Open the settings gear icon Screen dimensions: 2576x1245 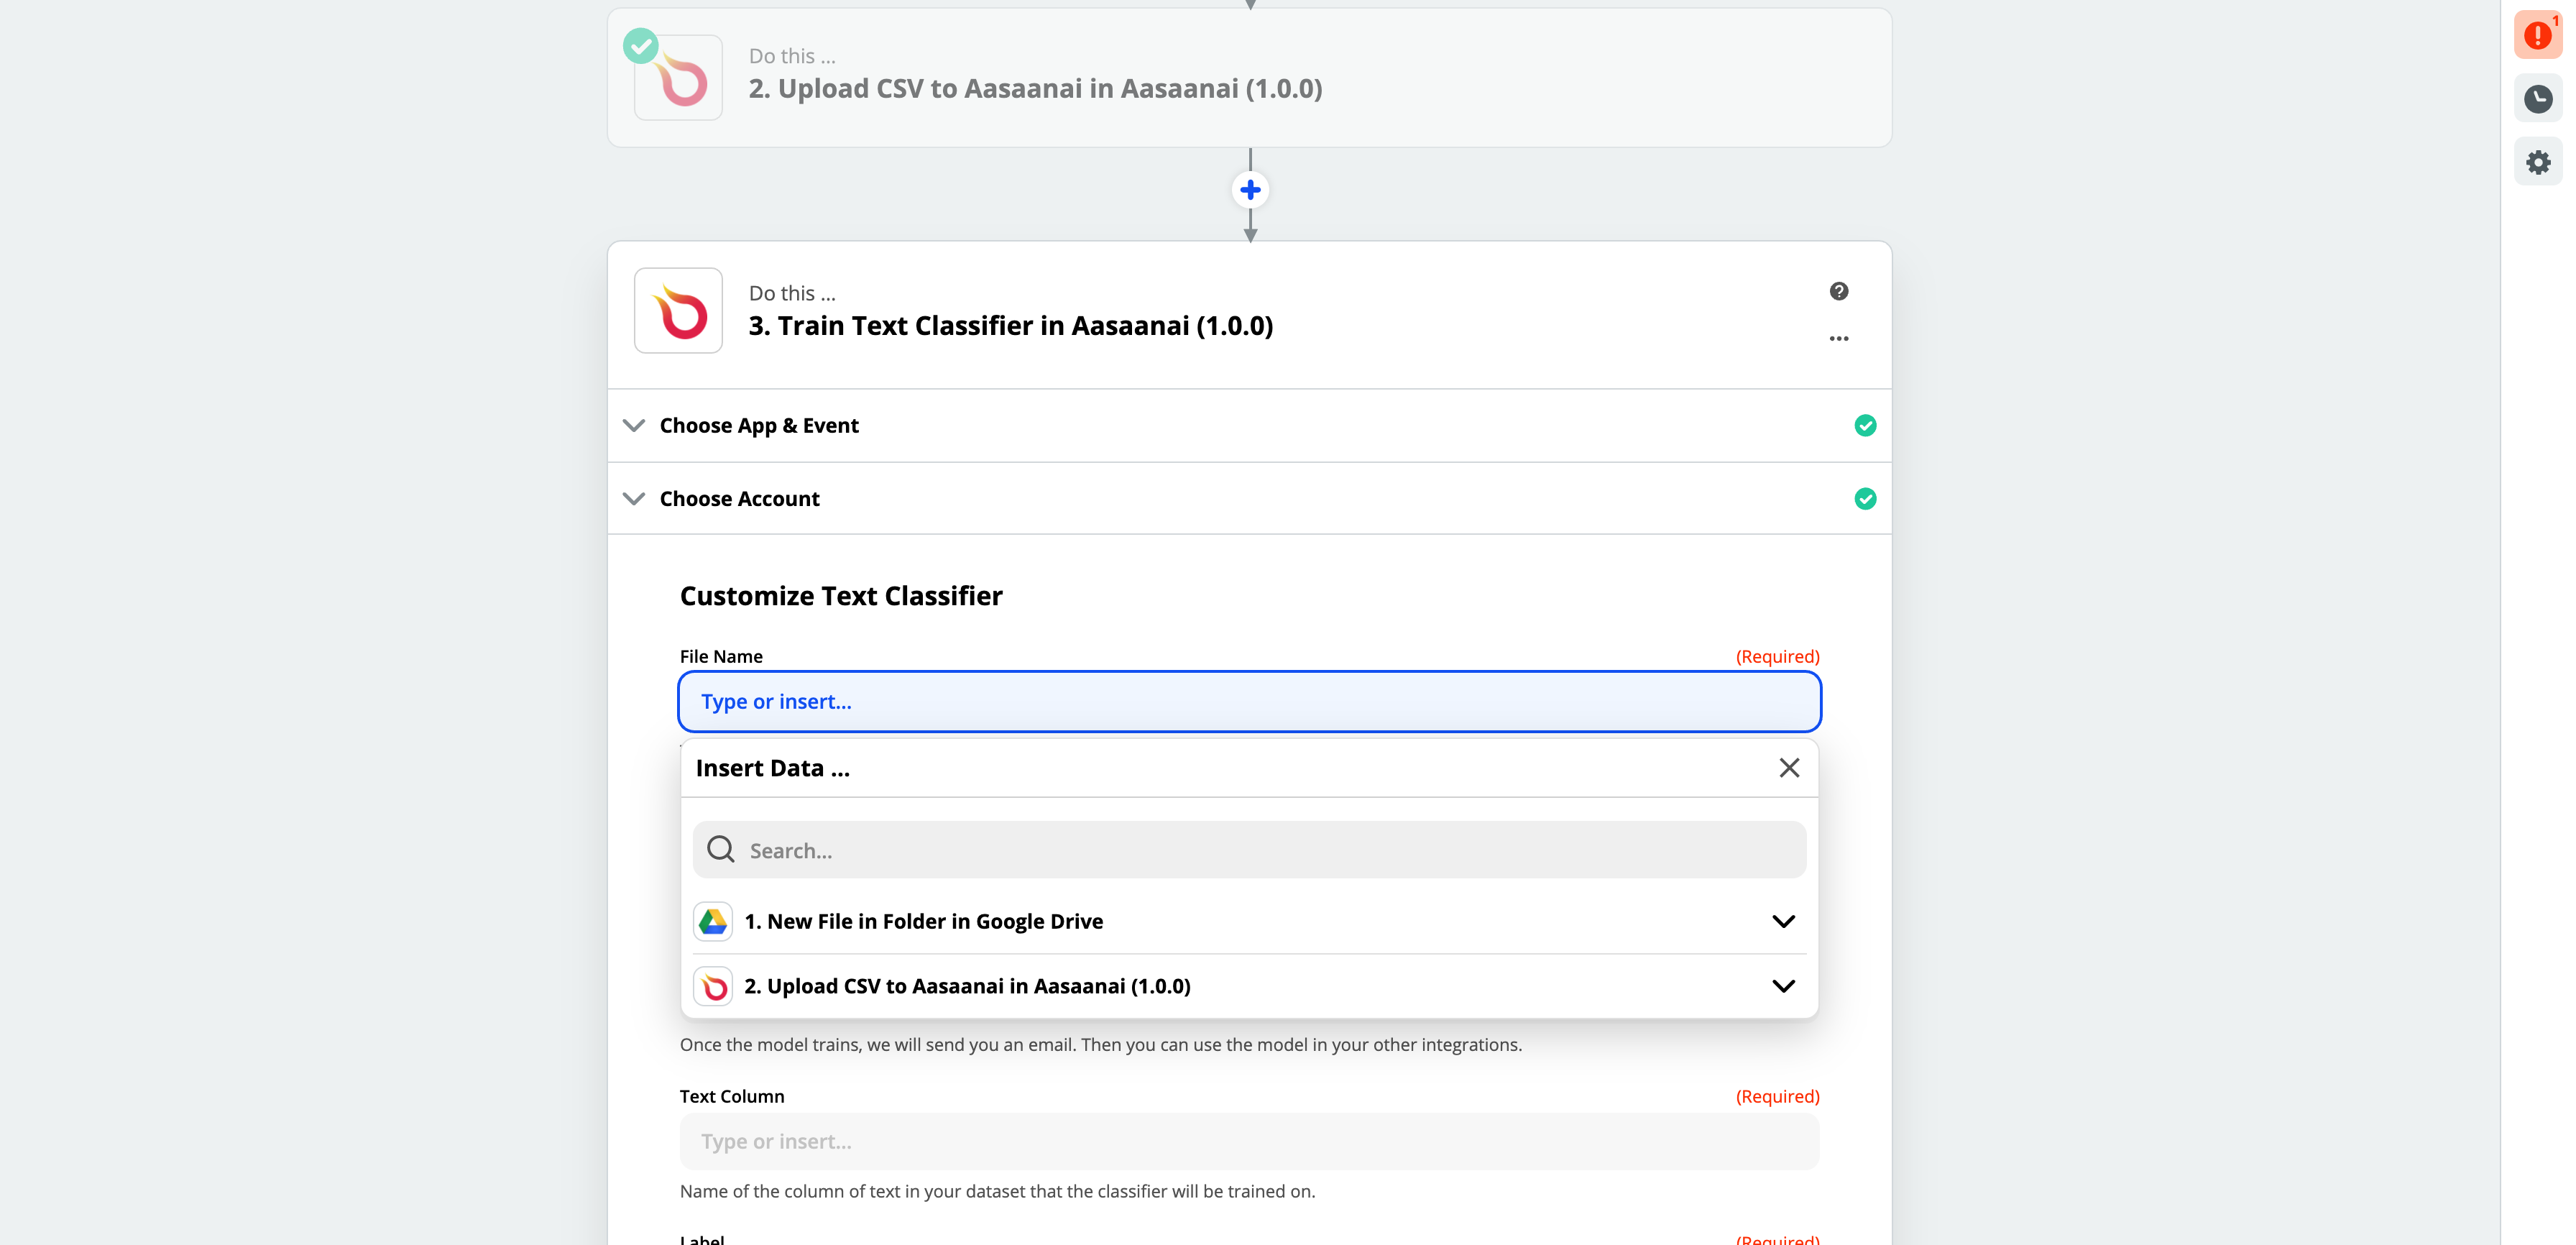click(x=2537, y=162)
